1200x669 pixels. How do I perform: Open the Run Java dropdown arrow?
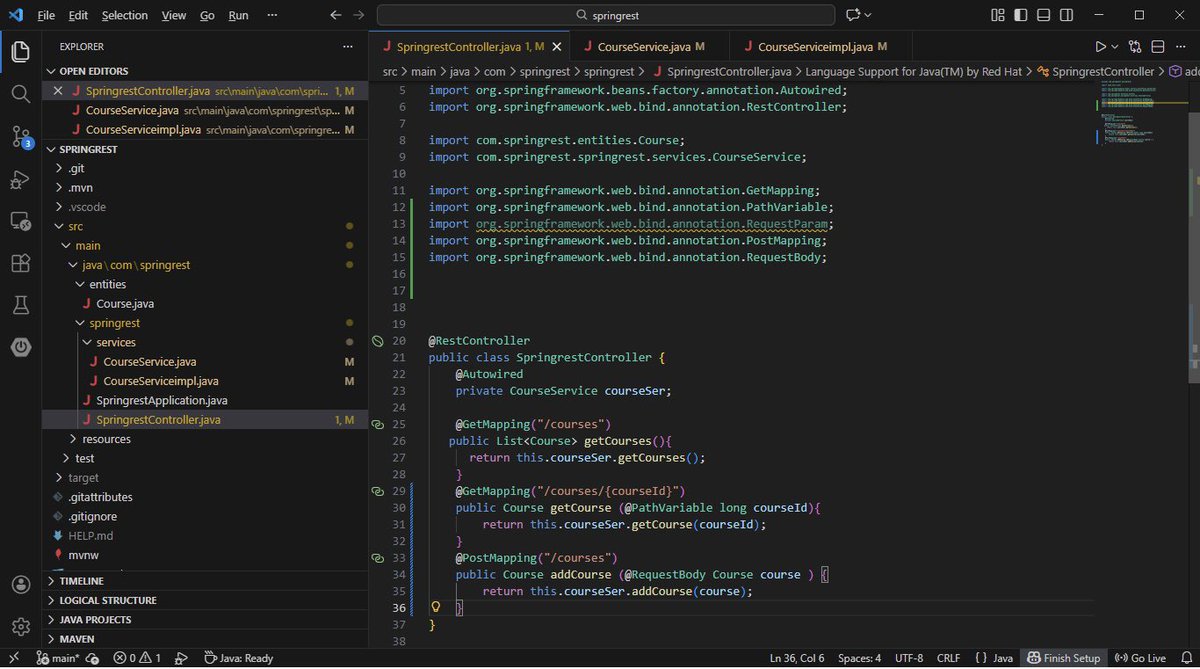(x=1115, y=46)
